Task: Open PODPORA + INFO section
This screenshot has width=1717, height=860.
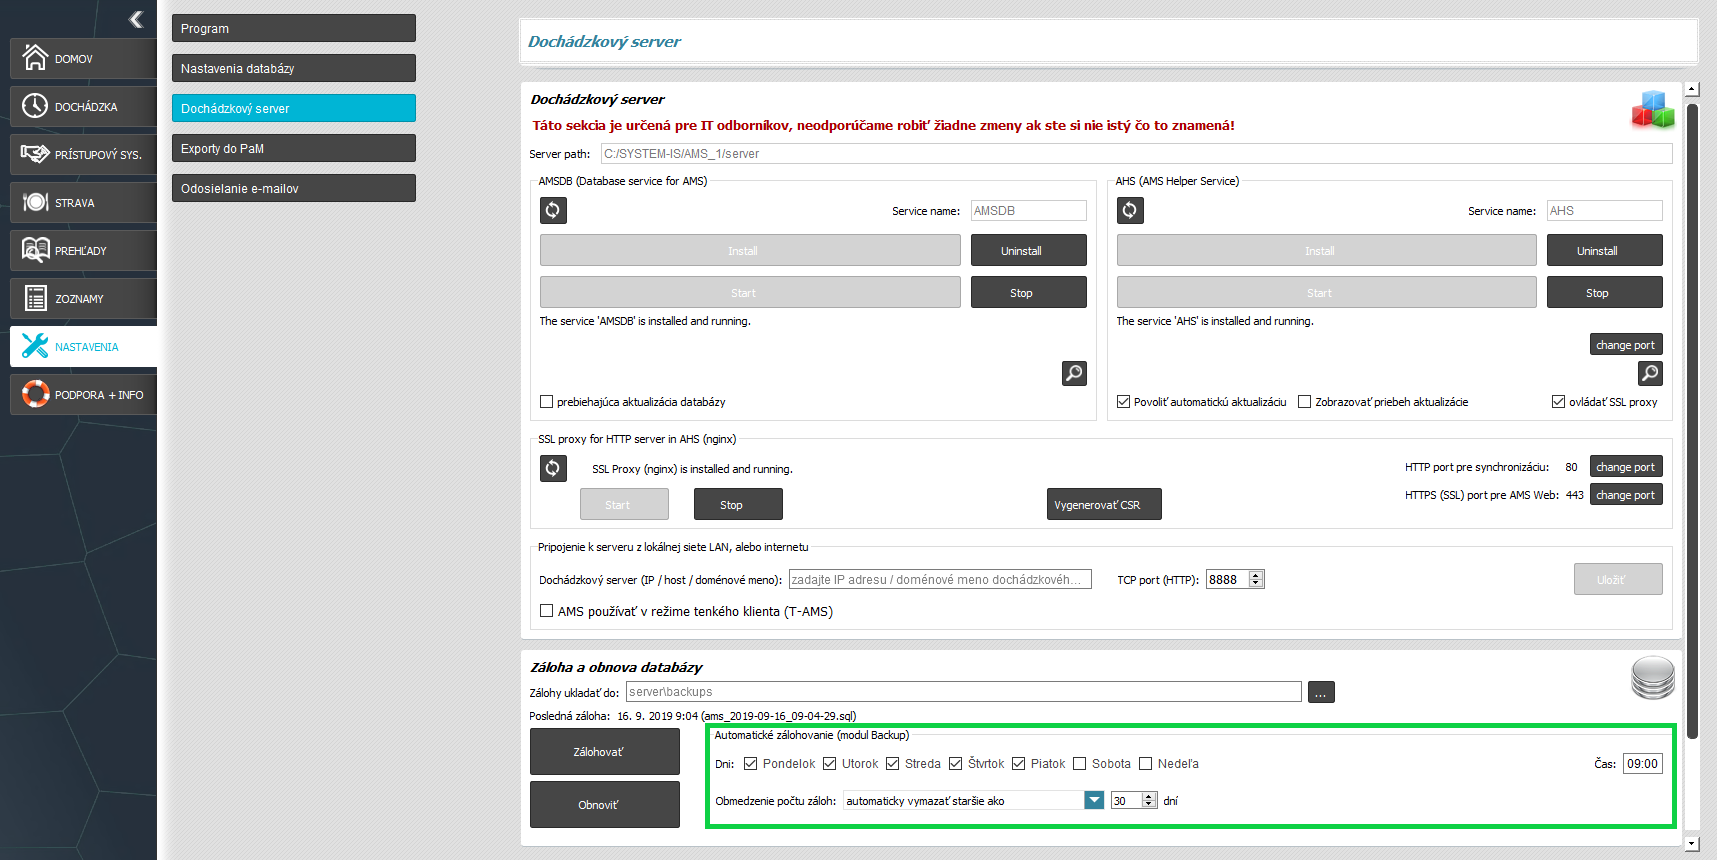Action: click(83, 394)
